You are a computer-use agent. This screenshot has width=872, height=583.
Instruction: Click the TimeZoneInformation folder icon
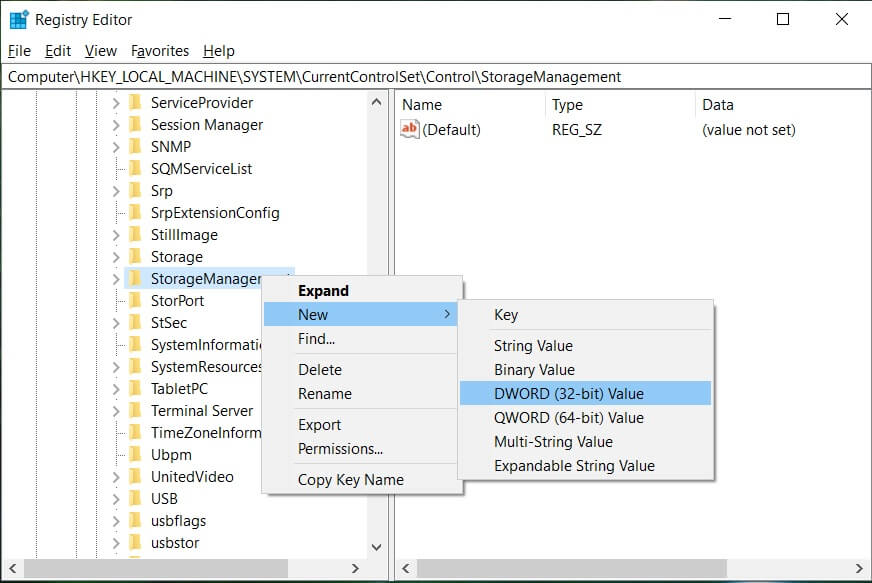(x=135, y=433)
